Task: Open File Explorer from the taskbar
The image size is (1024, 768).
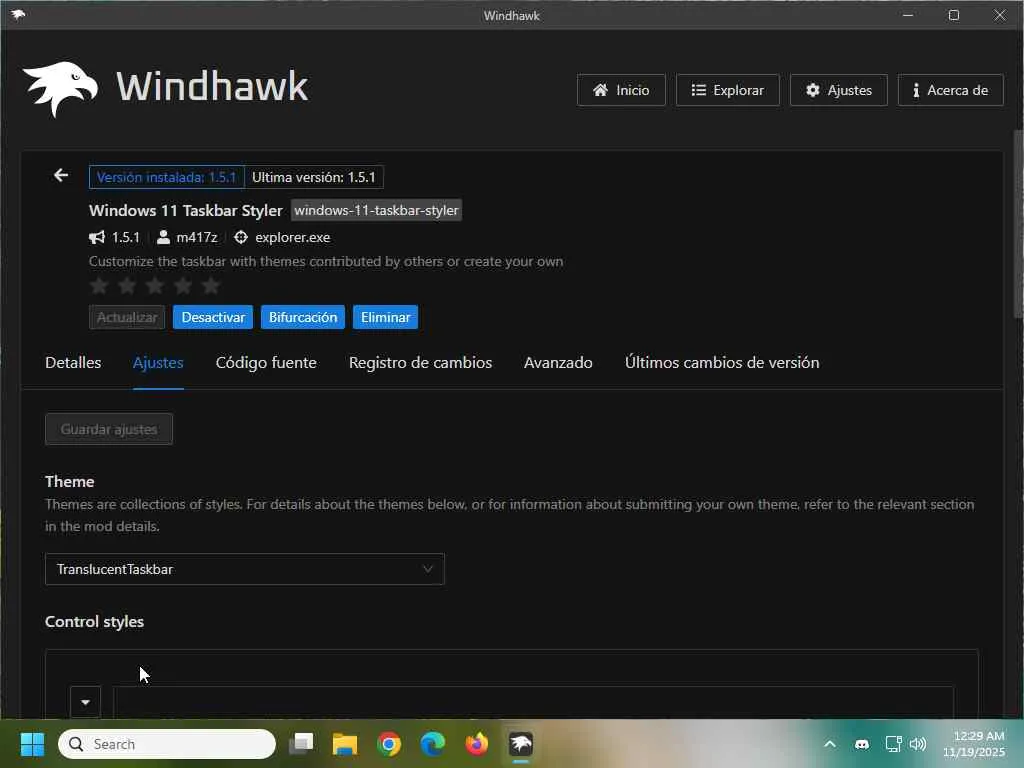Action: click(345, 744)
